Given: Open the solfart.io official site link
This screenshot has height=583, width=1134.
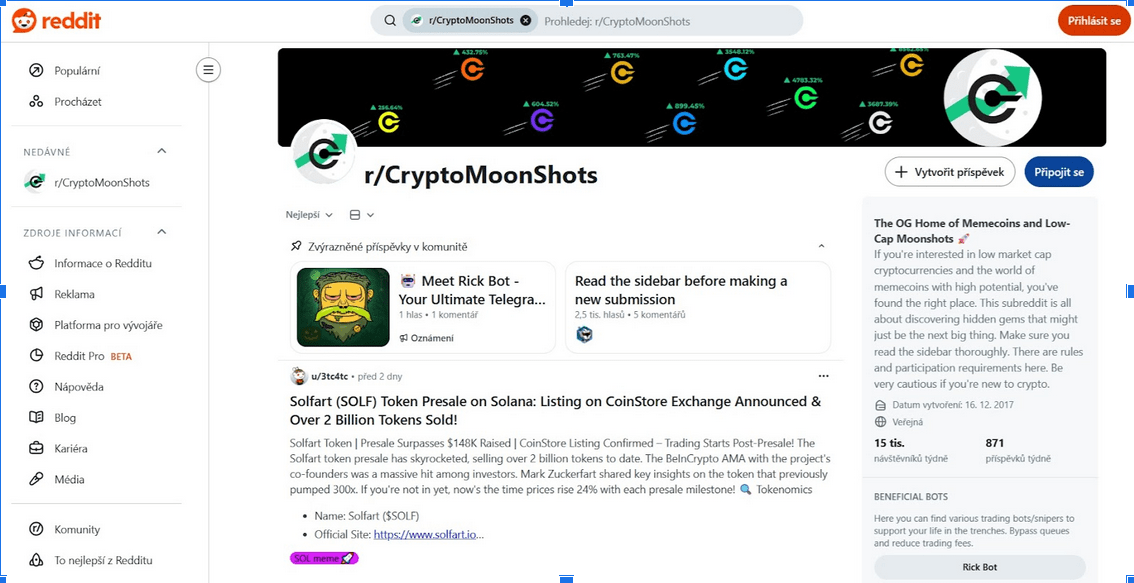Looking at the screenshot, I should (428, 535).
